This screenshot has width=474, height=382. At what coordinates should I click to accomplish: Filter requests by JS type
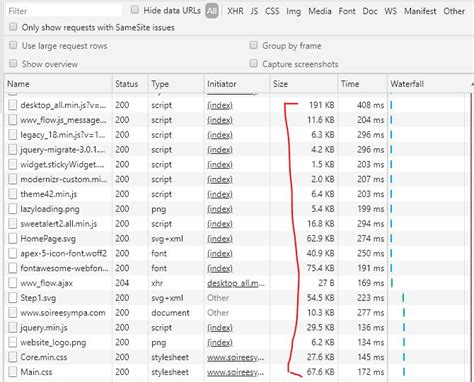point(254,11)
